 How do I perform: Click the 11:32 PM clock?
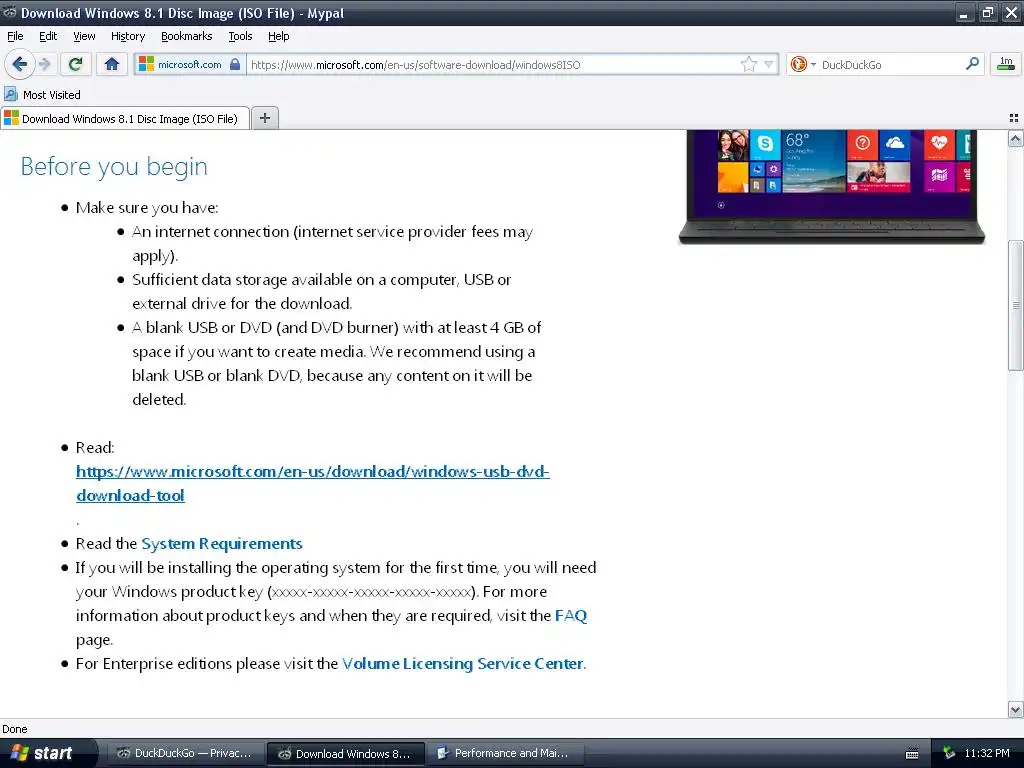tap(987, 753)
